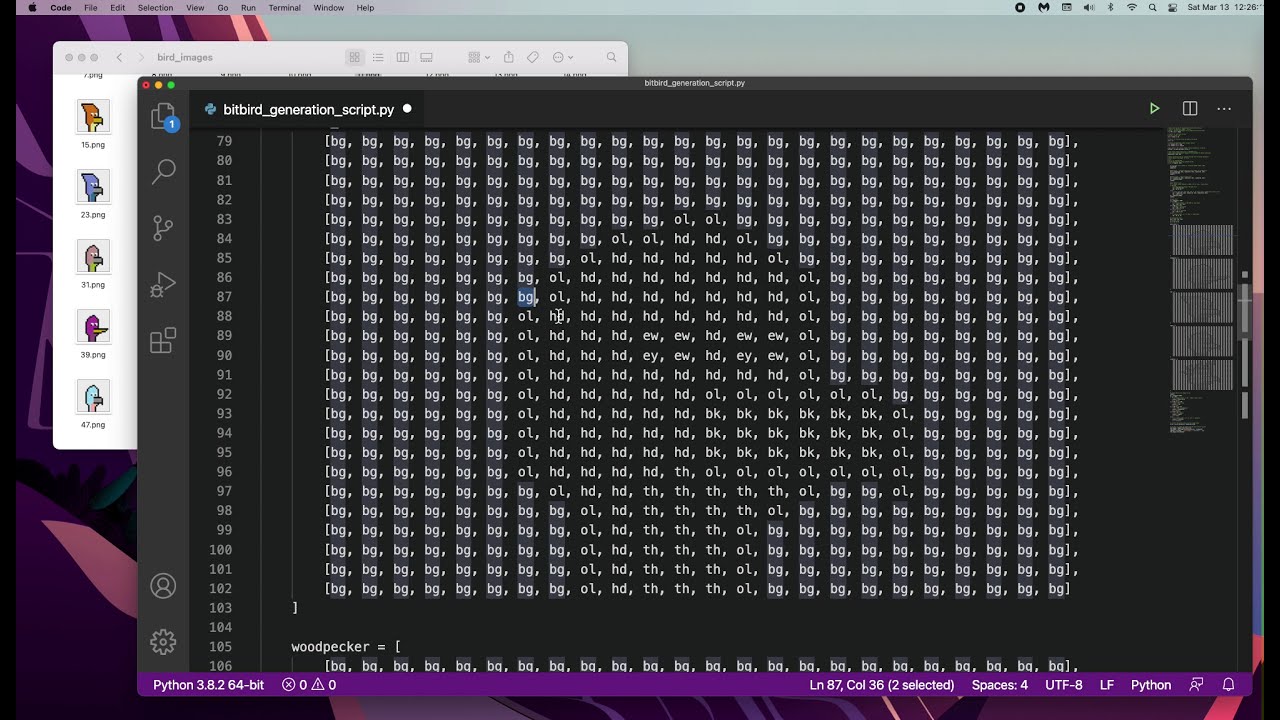Open Control Center in the menu bar
1280x720 pixels.
click(x=1172, y=7)
